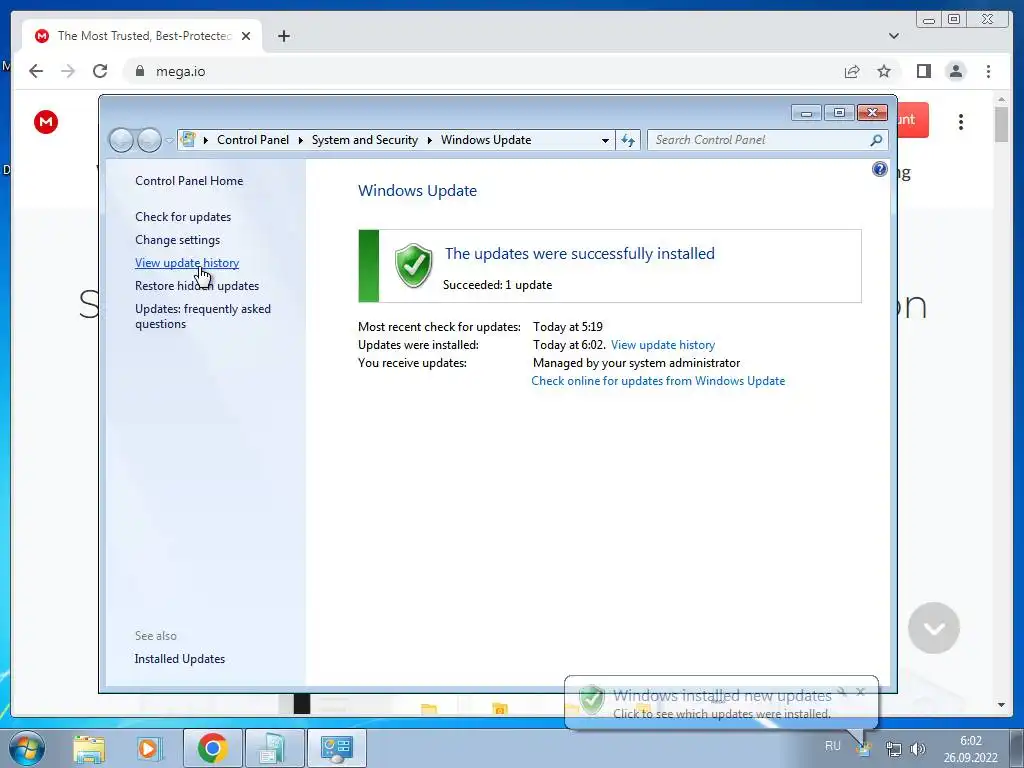This screenshot has width=1024, height=768.
Task: Expand the arrow after System and Security
Action: 430,140
